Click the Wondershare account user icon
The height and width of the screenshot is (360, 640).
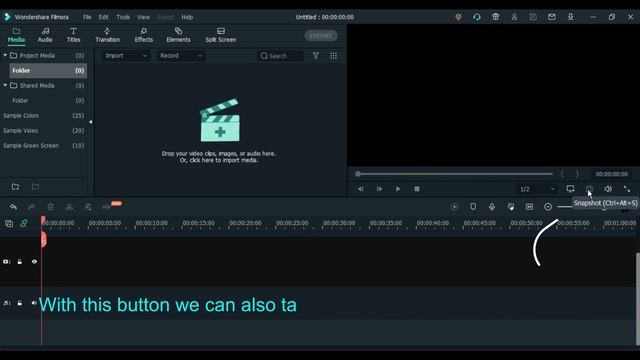pyautogui.click(x=514, y=17)
